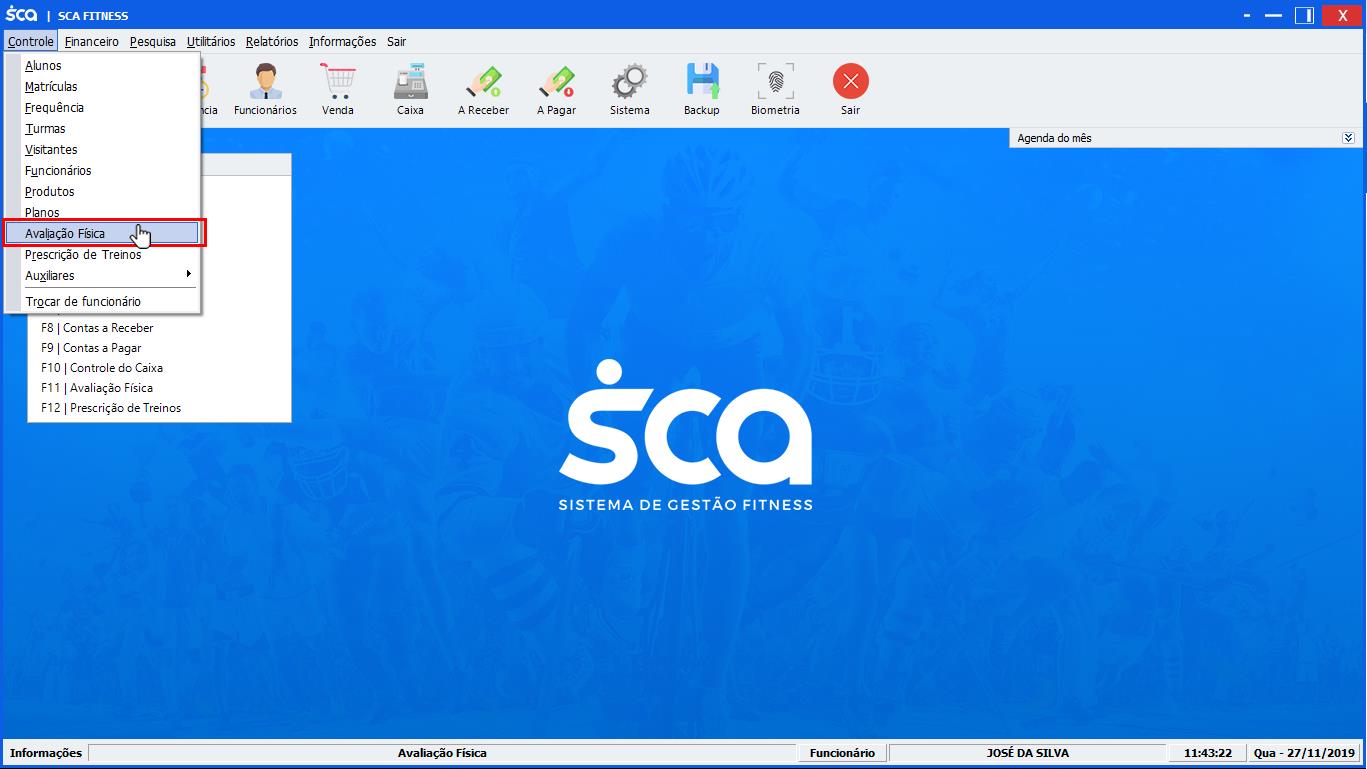Launch the Backup floppy disk icon

(702, 89)
